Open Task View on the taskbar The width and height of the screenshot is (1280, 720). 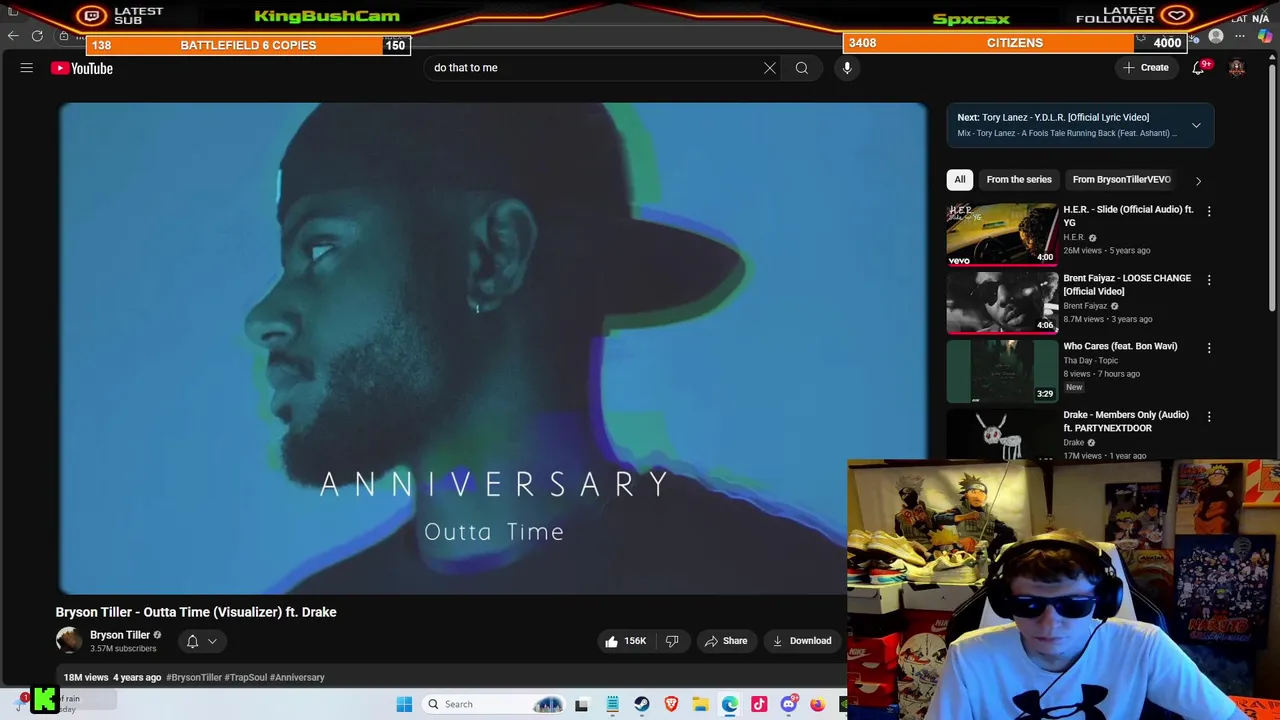point(582,704)
